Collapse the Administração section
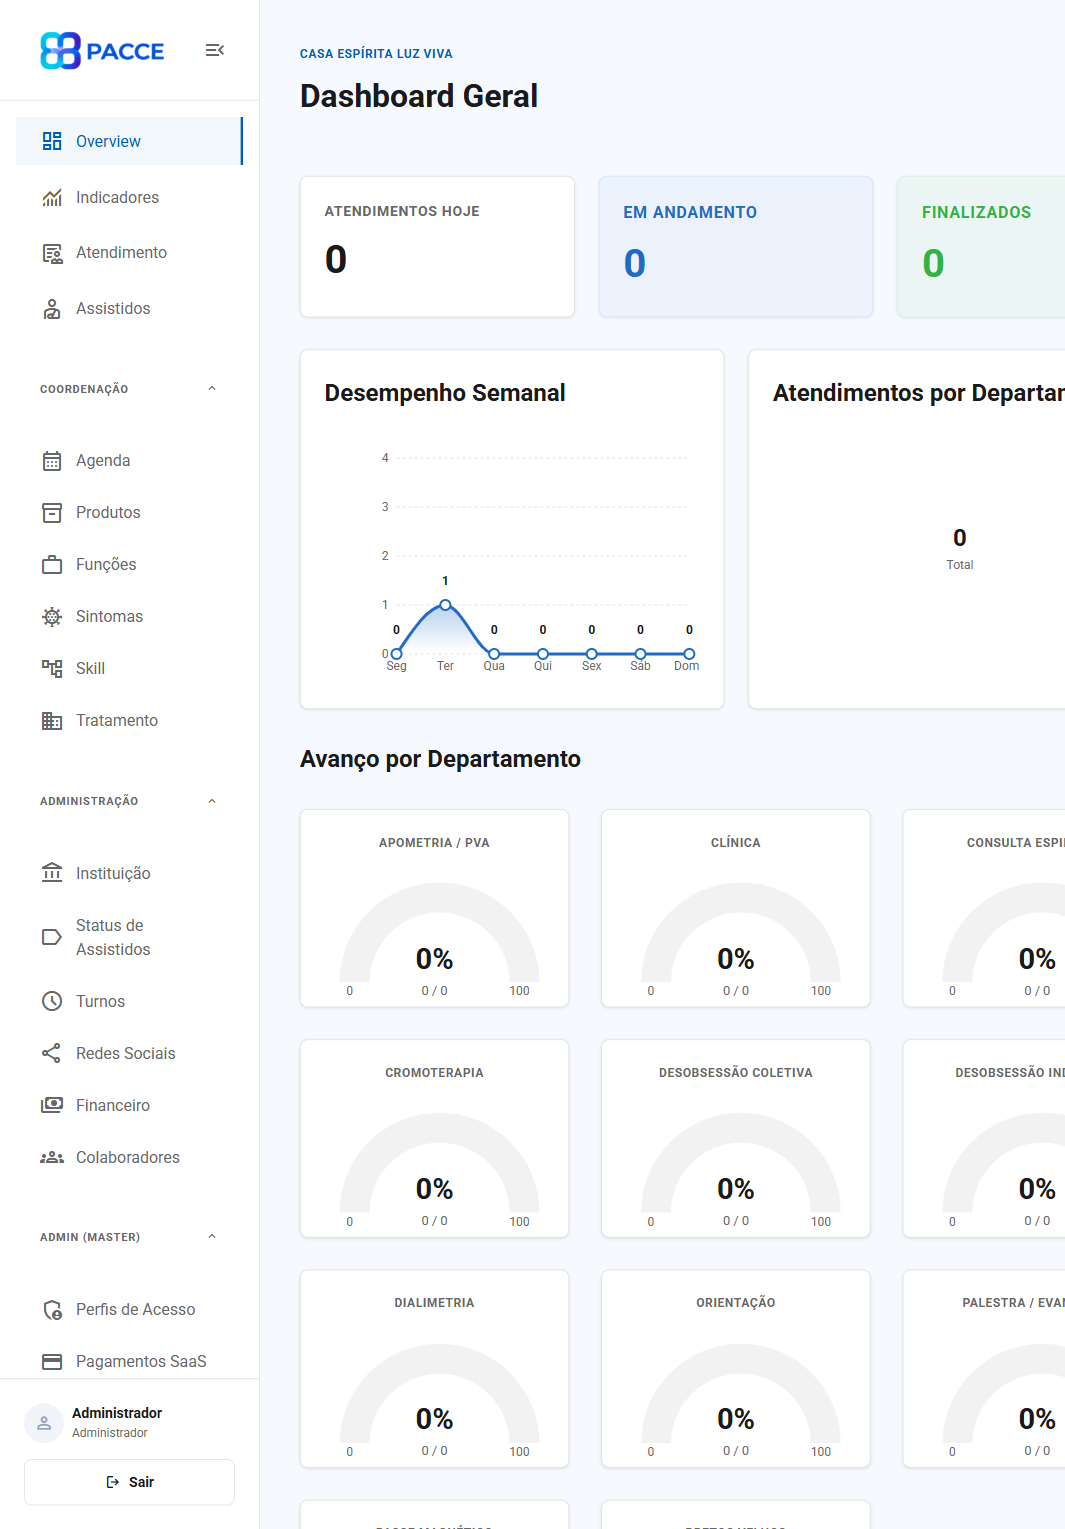Image resolution: width=1065 pixels, height=1529 pixels. pos(212,801)
